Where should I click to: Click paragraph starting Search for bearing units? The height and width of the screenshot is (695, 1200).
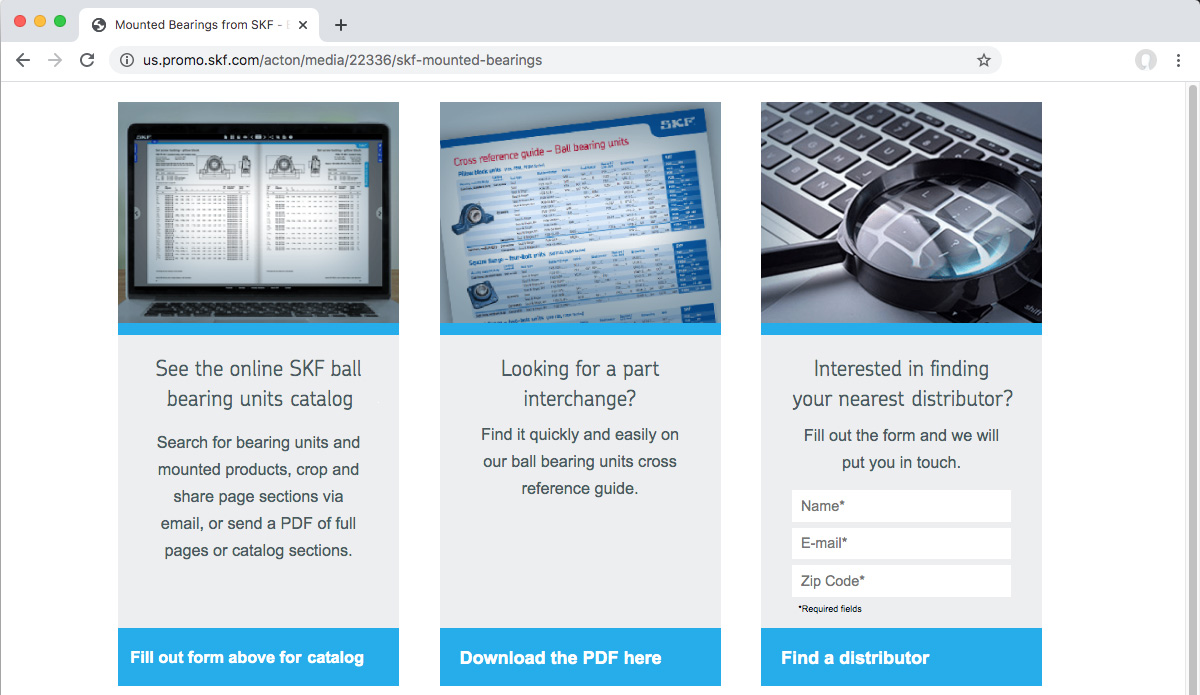258,496
